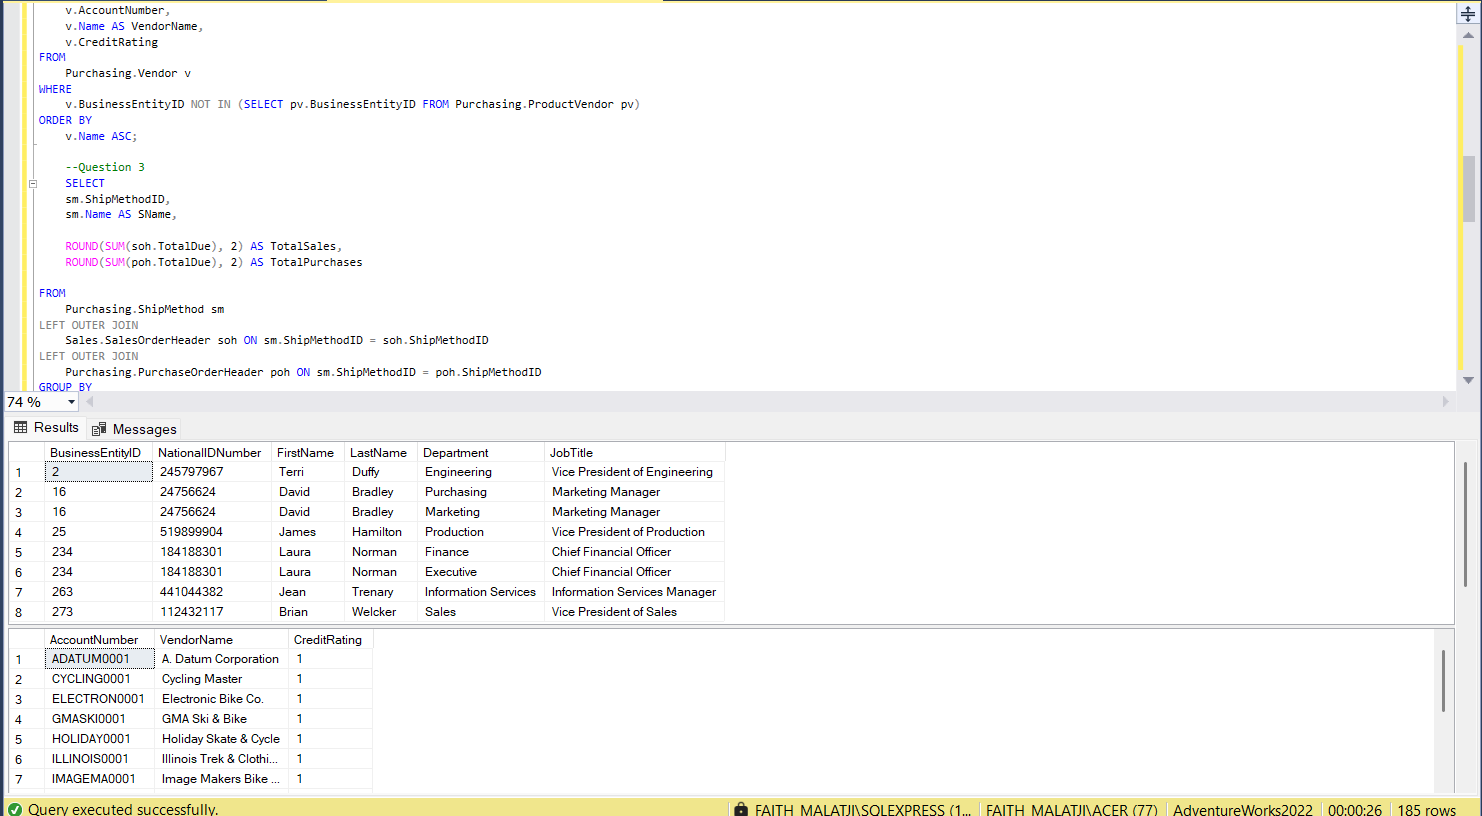Viewport: 1482px width, 816px height.
Task: Click the lock icon in status bar
Action: (x=741, y=809)
